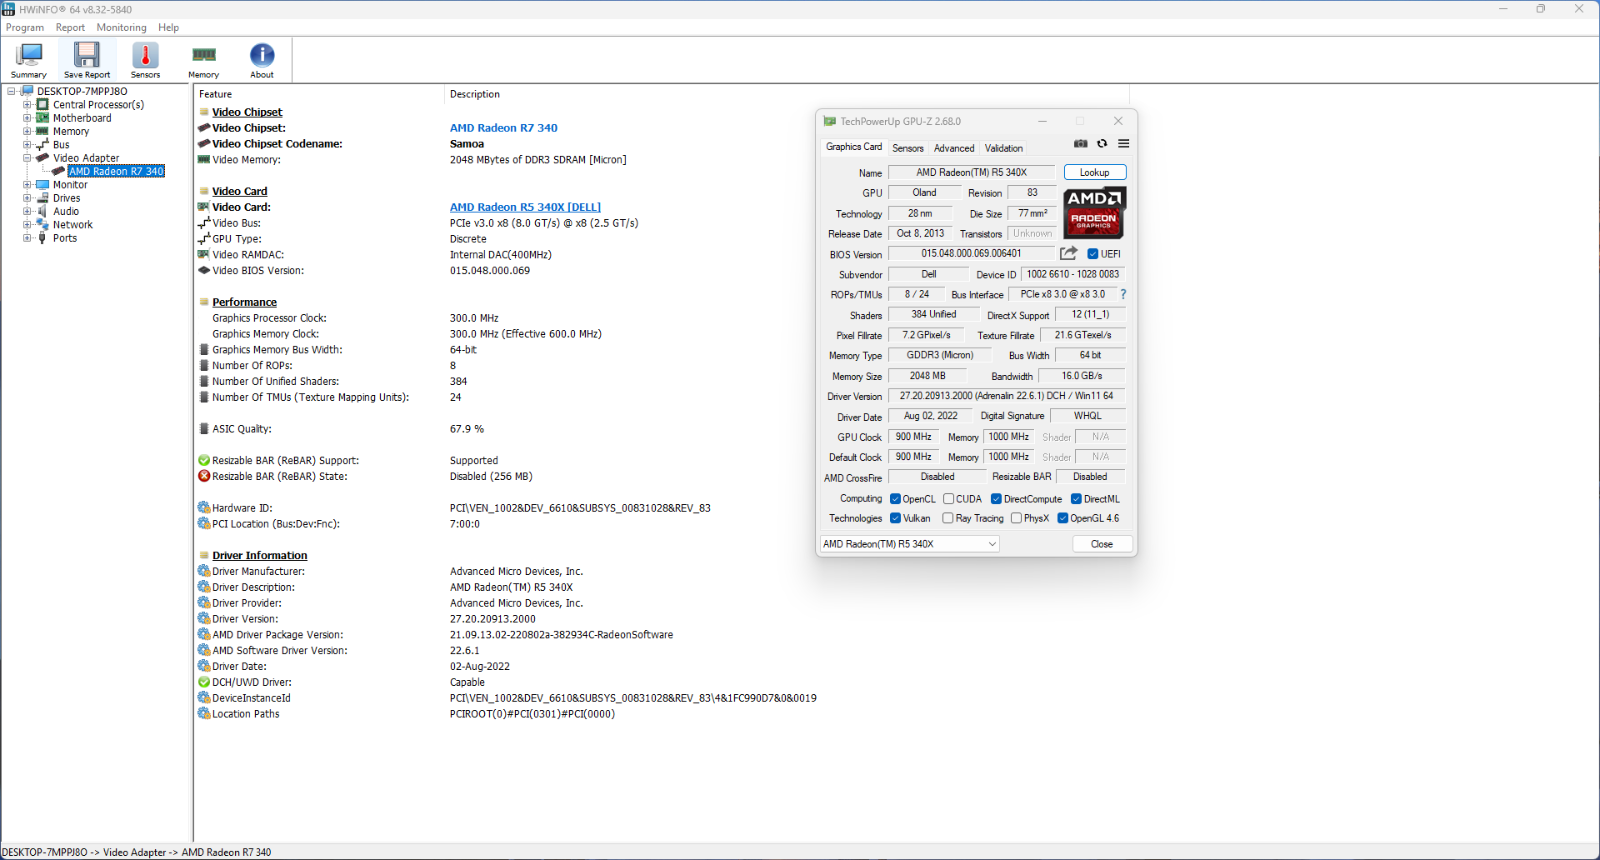1600x860 pixels.
Task: Click the Lookup button in GPU-Z
Action: [x=1095, y=172]
